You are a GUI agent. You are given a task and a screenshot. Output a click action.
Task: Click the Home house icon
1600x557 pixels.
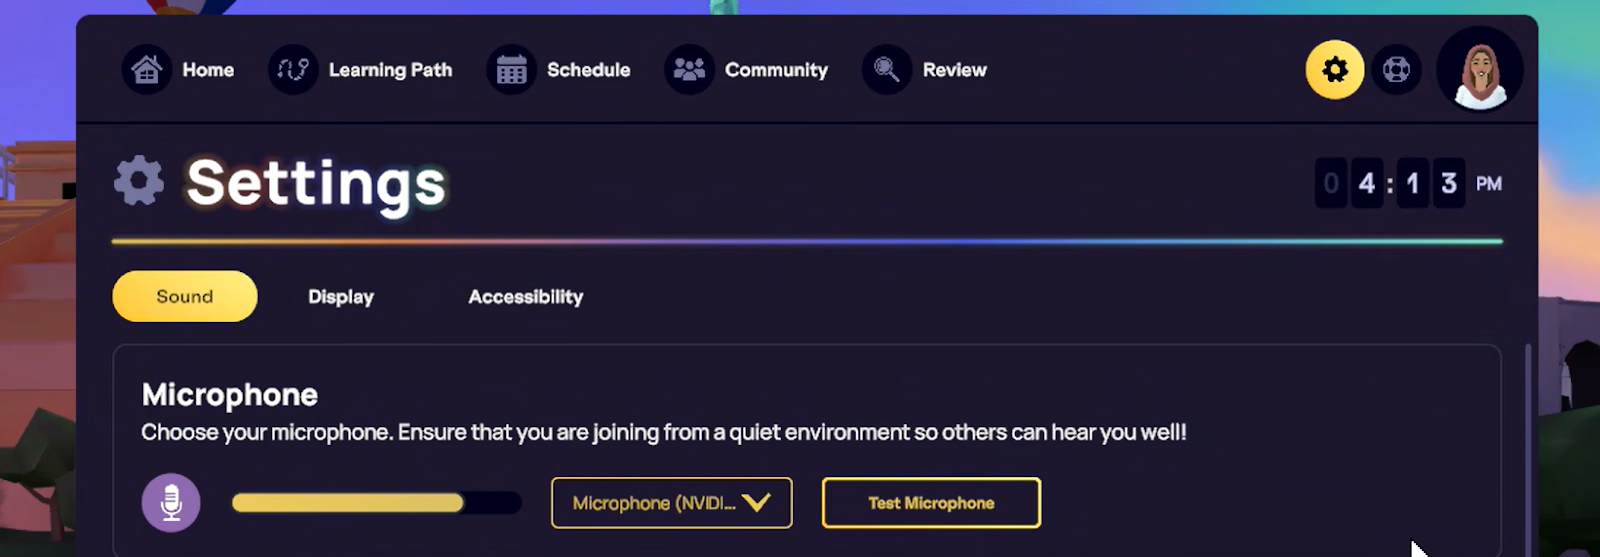[147, 70]
